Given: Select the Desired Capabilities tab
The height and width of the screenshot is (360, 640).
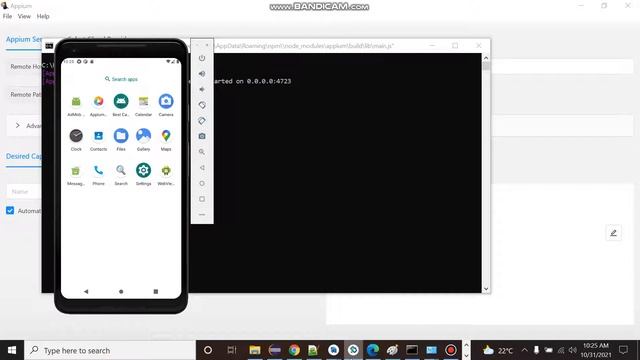Looking at the screenshot, I should pyautogui.click(x=24, y=156).
